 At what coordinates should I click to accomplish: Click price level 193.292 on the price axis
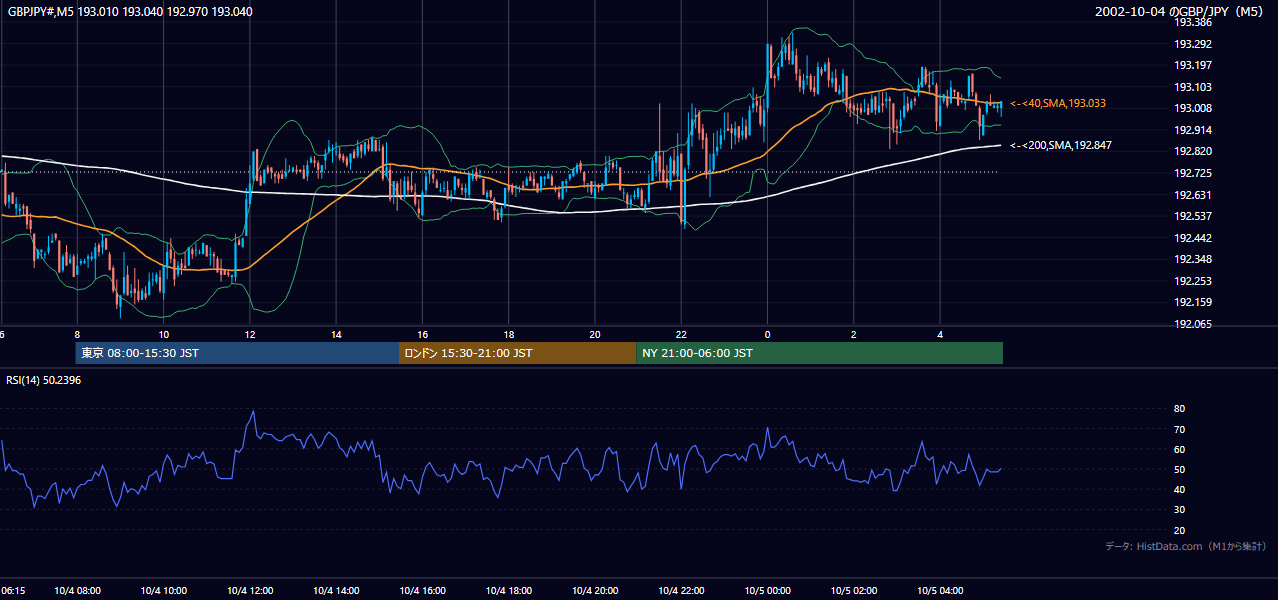point(1192,44)
